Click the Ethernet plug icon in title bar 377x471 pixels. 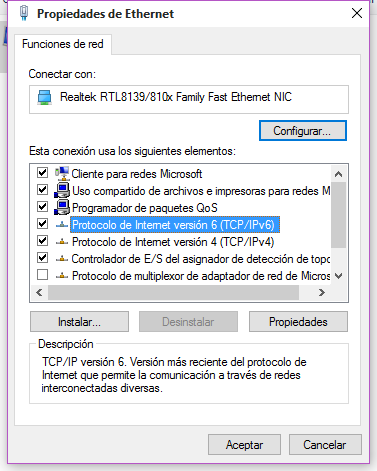click(x=24, y=13)
